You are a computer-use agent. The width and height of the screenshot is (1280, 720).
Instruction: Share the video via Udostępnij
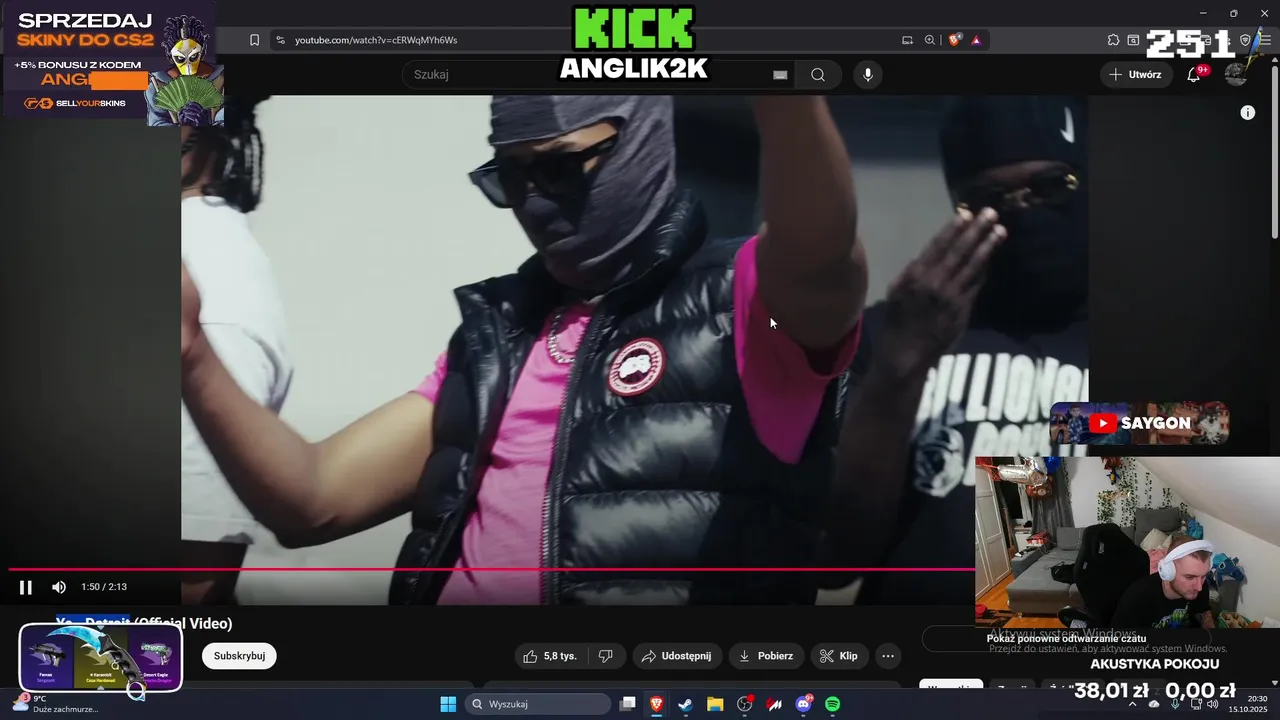(677, 656)
